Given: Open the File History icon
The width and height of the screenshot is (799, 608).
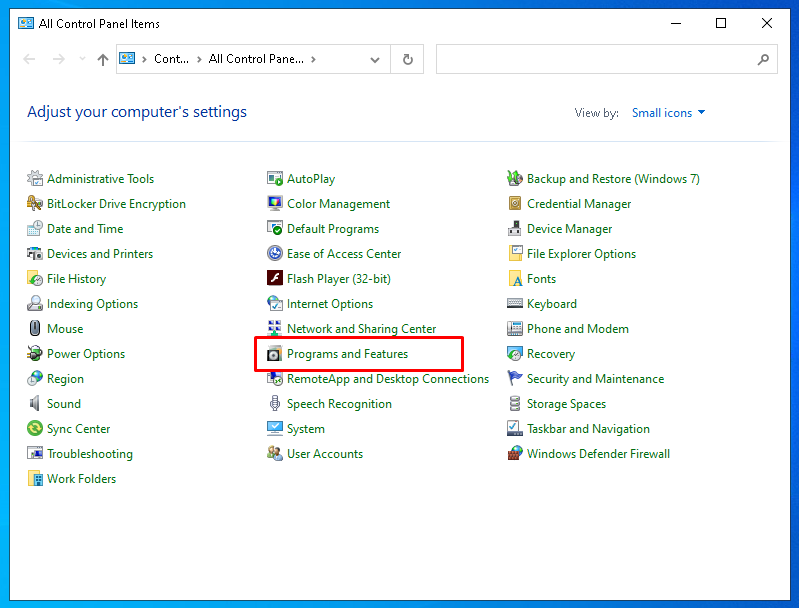Looking at the screenshot, I should click(x=35, y=278).
